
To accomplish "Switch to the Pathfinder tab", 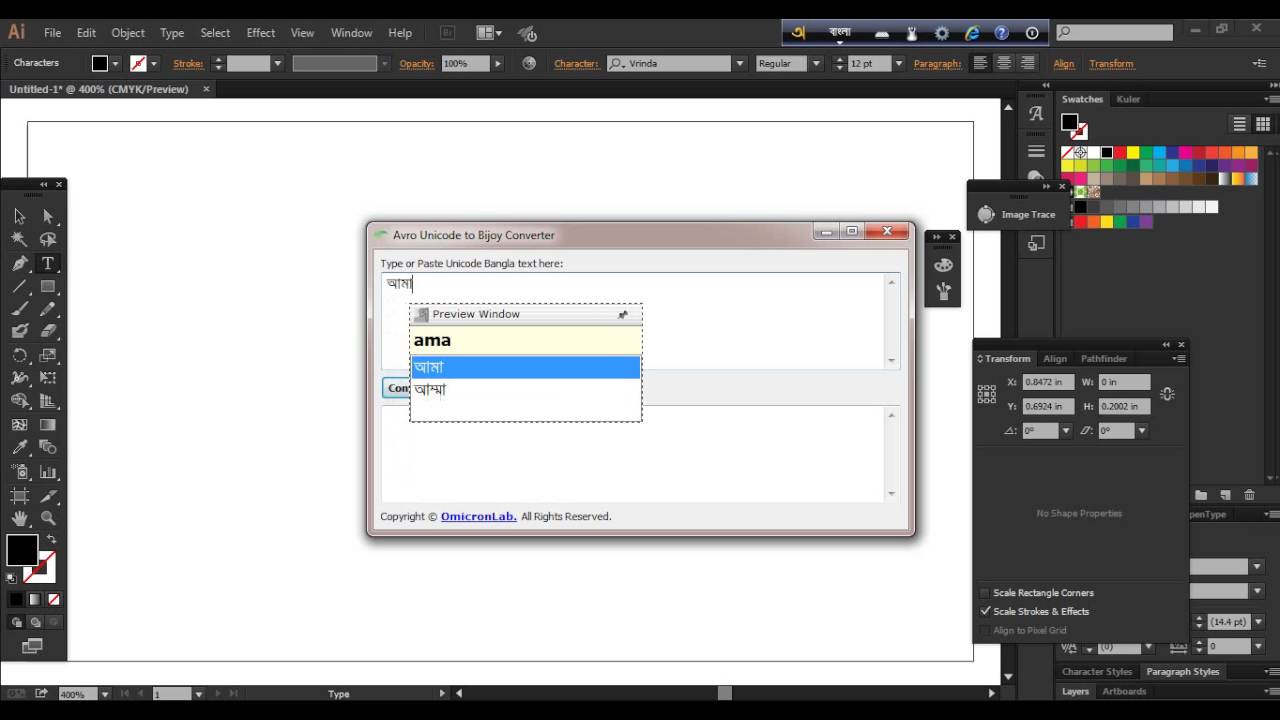I will click(x=1104, y=358).
